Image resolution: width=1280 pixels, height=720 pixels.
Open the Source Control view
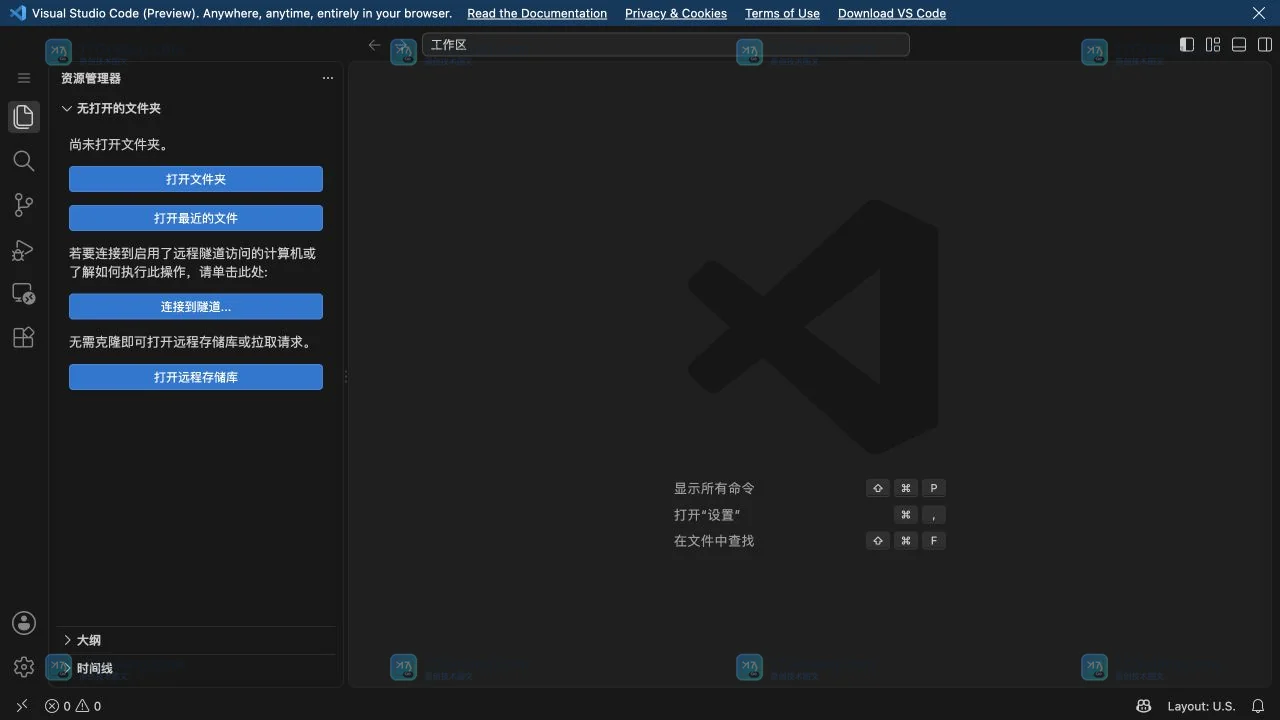click(x=24, y=205)
